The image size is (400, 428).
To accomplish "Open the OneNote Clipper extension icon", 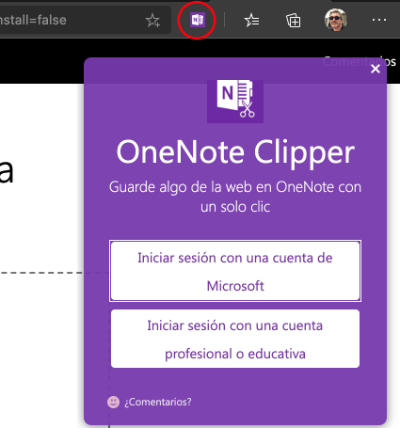I will click(x=197, y=20).
